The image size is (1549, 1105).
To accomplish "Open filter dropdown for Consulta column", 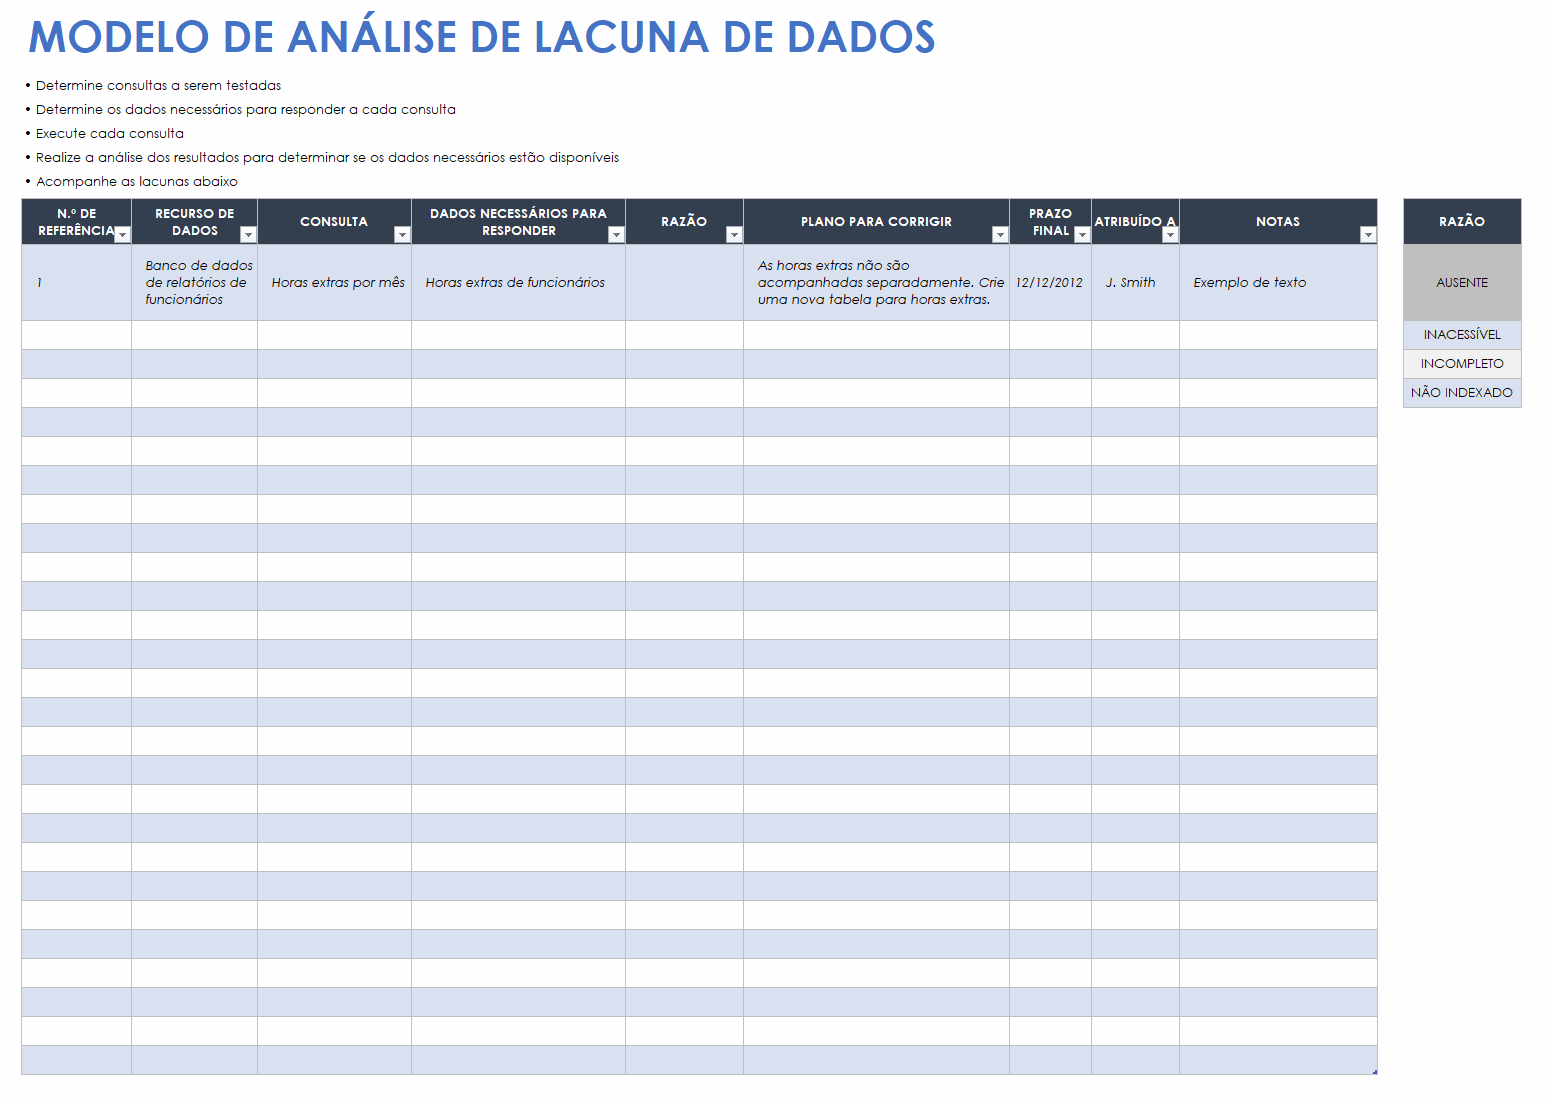I will [402, 235].
